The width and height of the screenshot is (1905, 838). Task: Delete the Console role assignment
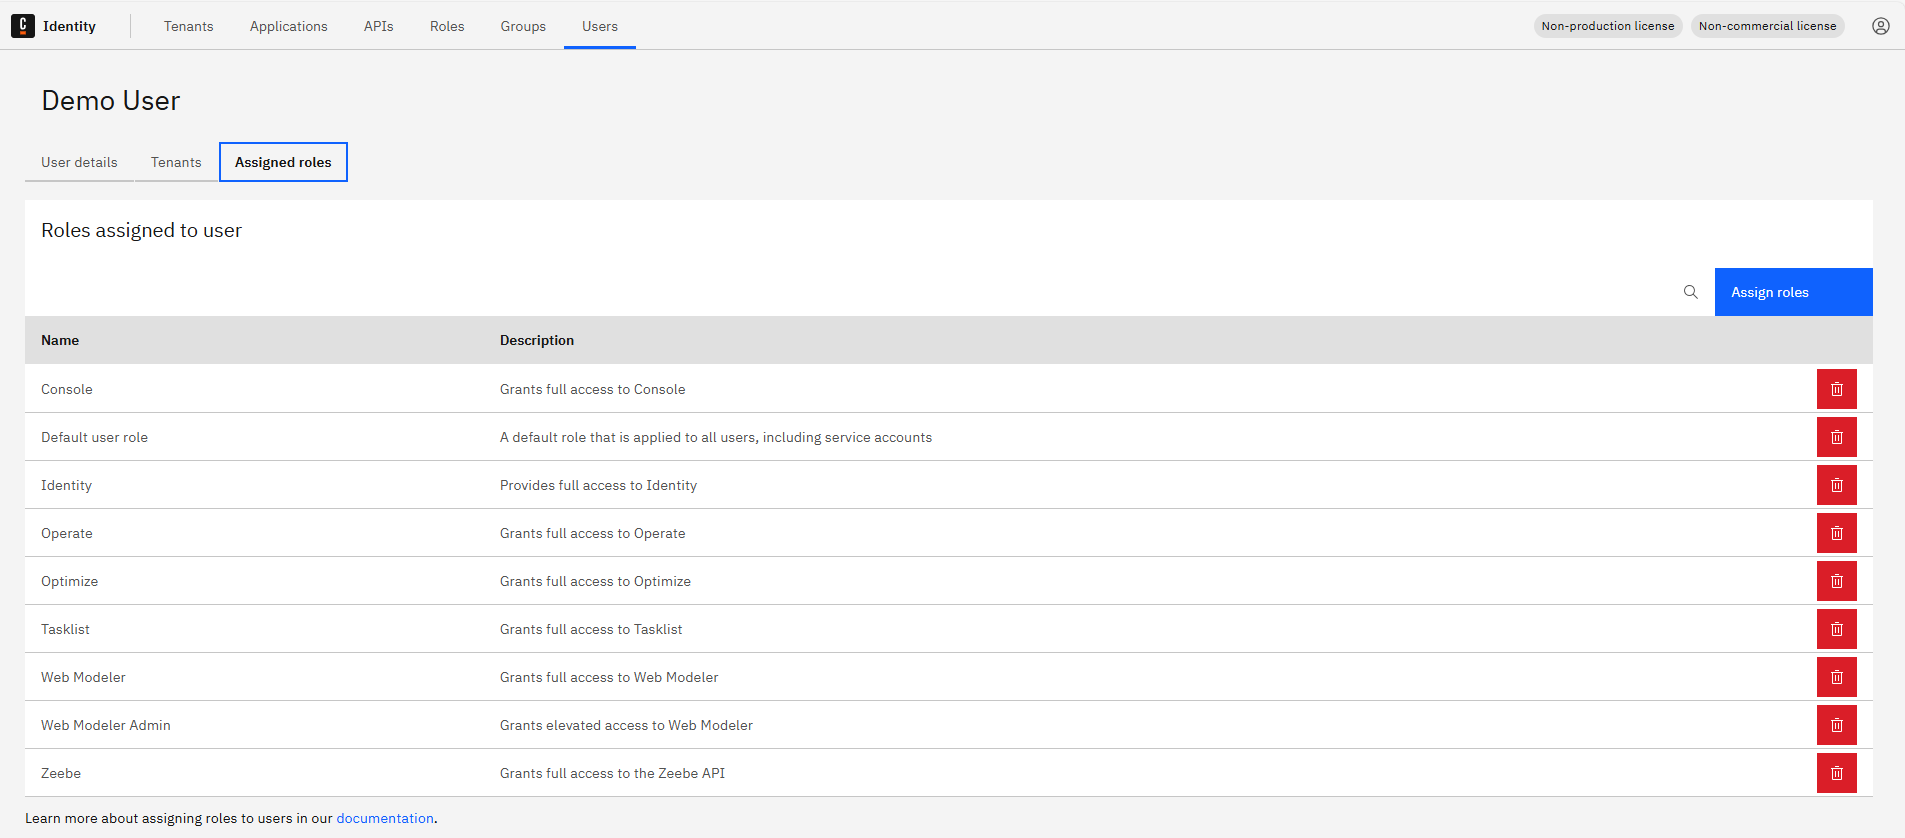[1836, 389]
